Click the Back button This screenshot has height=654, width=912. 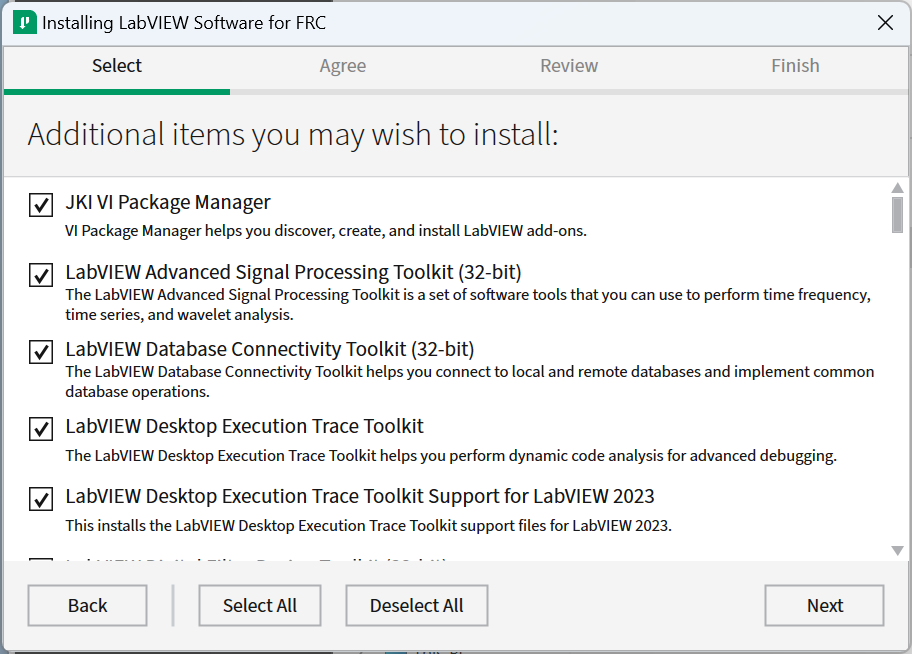(87, 605)
